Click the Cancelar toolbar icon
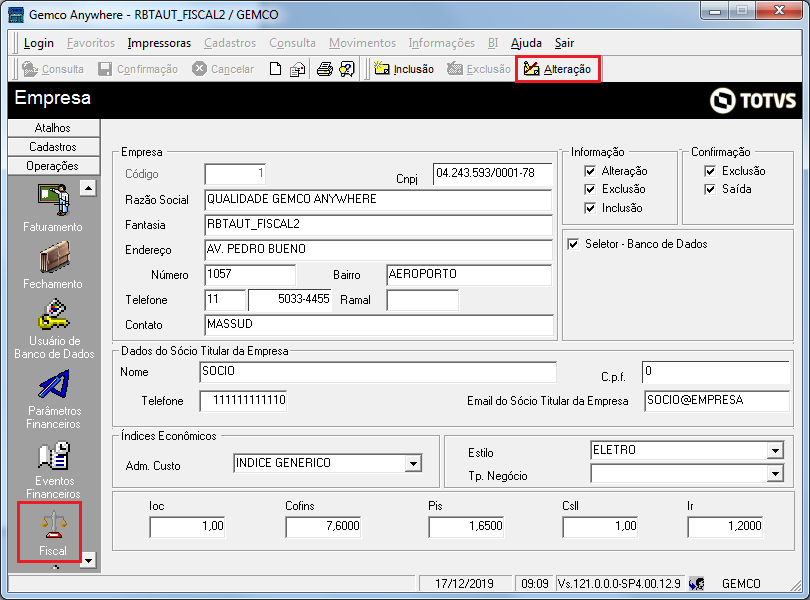The image size is (810, 600). 199,69
